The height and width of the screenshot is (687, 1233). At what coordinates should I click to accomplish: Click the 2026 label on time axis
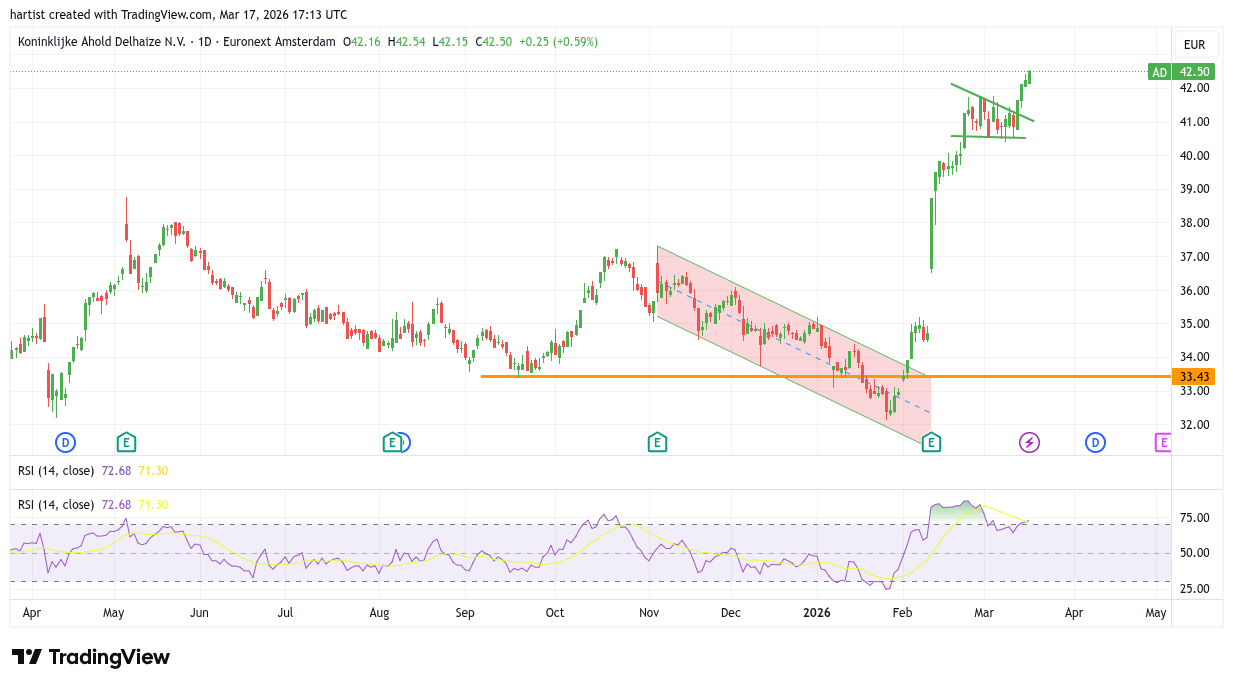817,612
